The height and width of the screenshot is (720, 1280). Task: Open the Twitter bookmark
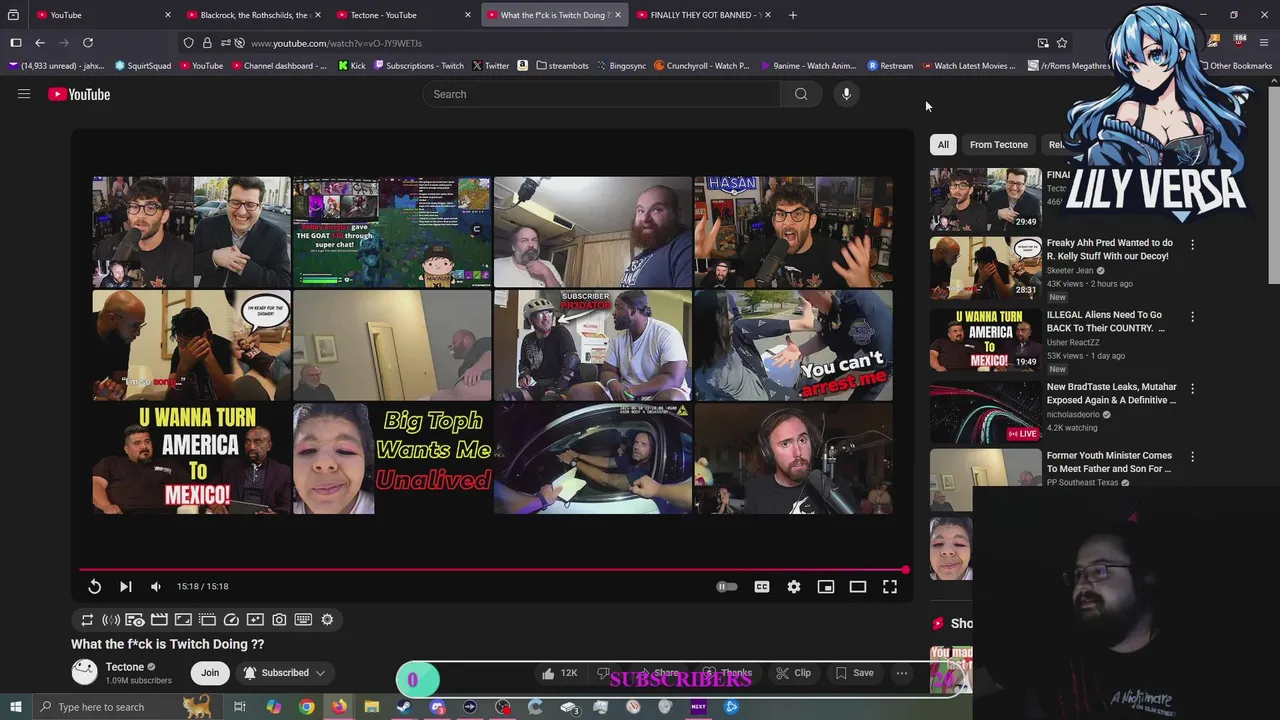491,66
